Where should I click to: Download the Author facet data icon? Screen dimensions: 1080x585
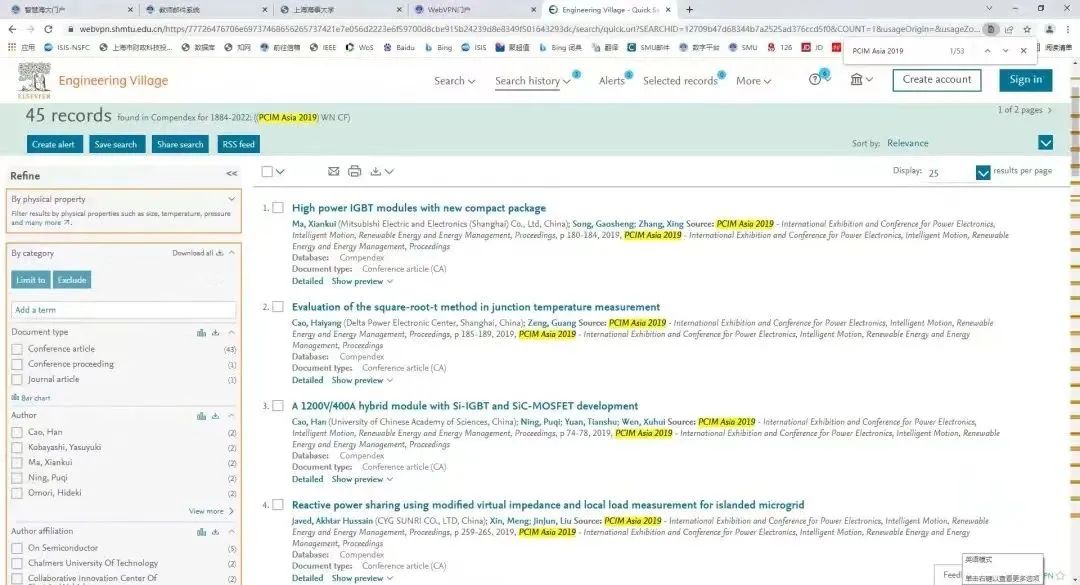point(215,415)
